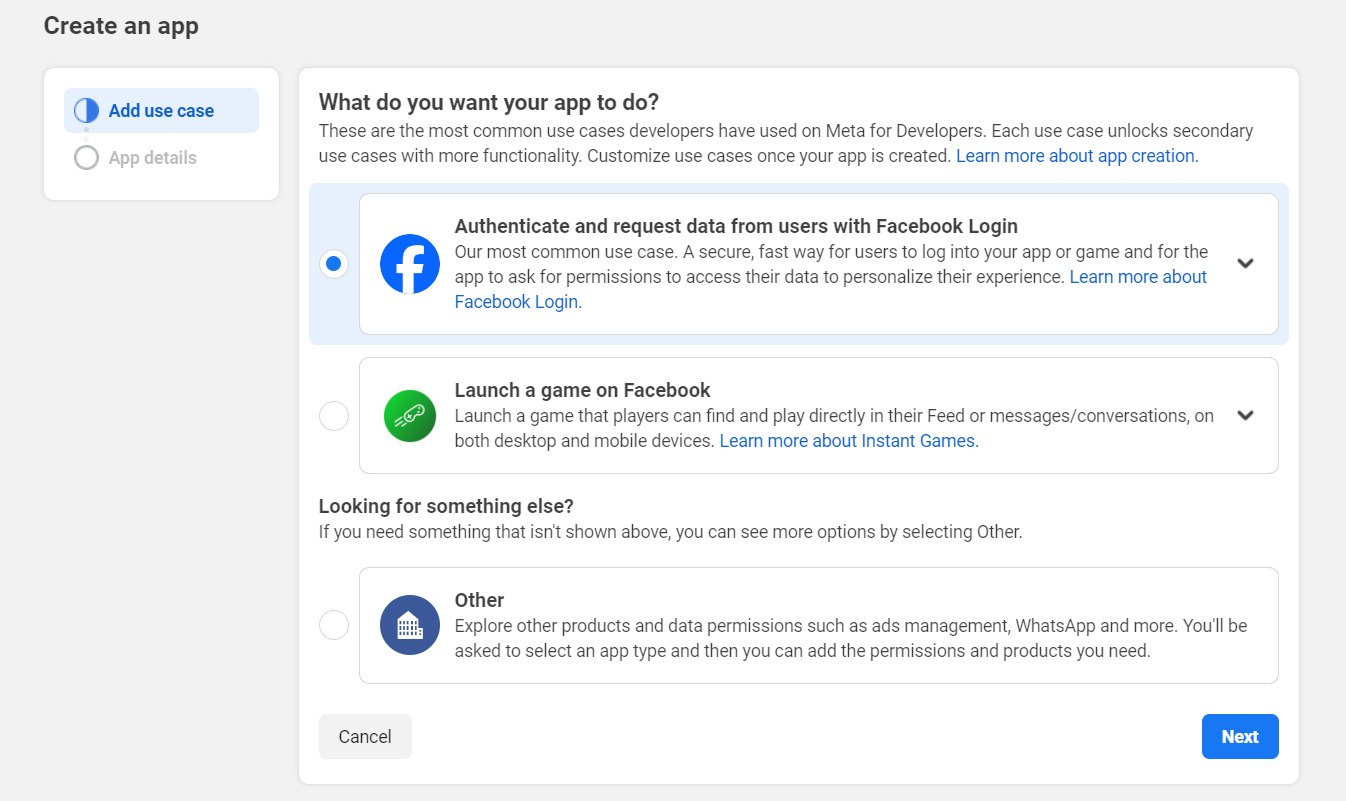Screen dimensions: 1346x801
Task: Expand the Launch a game chevron
Action: [x=1245, y=415]
